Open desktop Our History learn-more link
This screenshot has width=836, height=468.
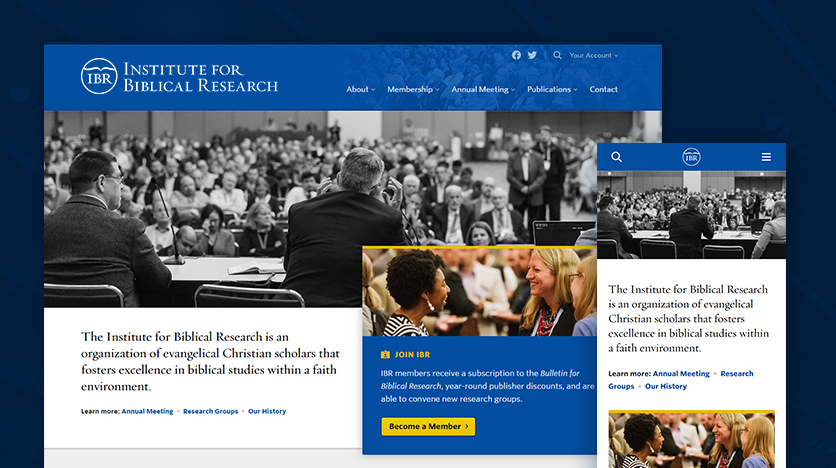click(267, 411)
